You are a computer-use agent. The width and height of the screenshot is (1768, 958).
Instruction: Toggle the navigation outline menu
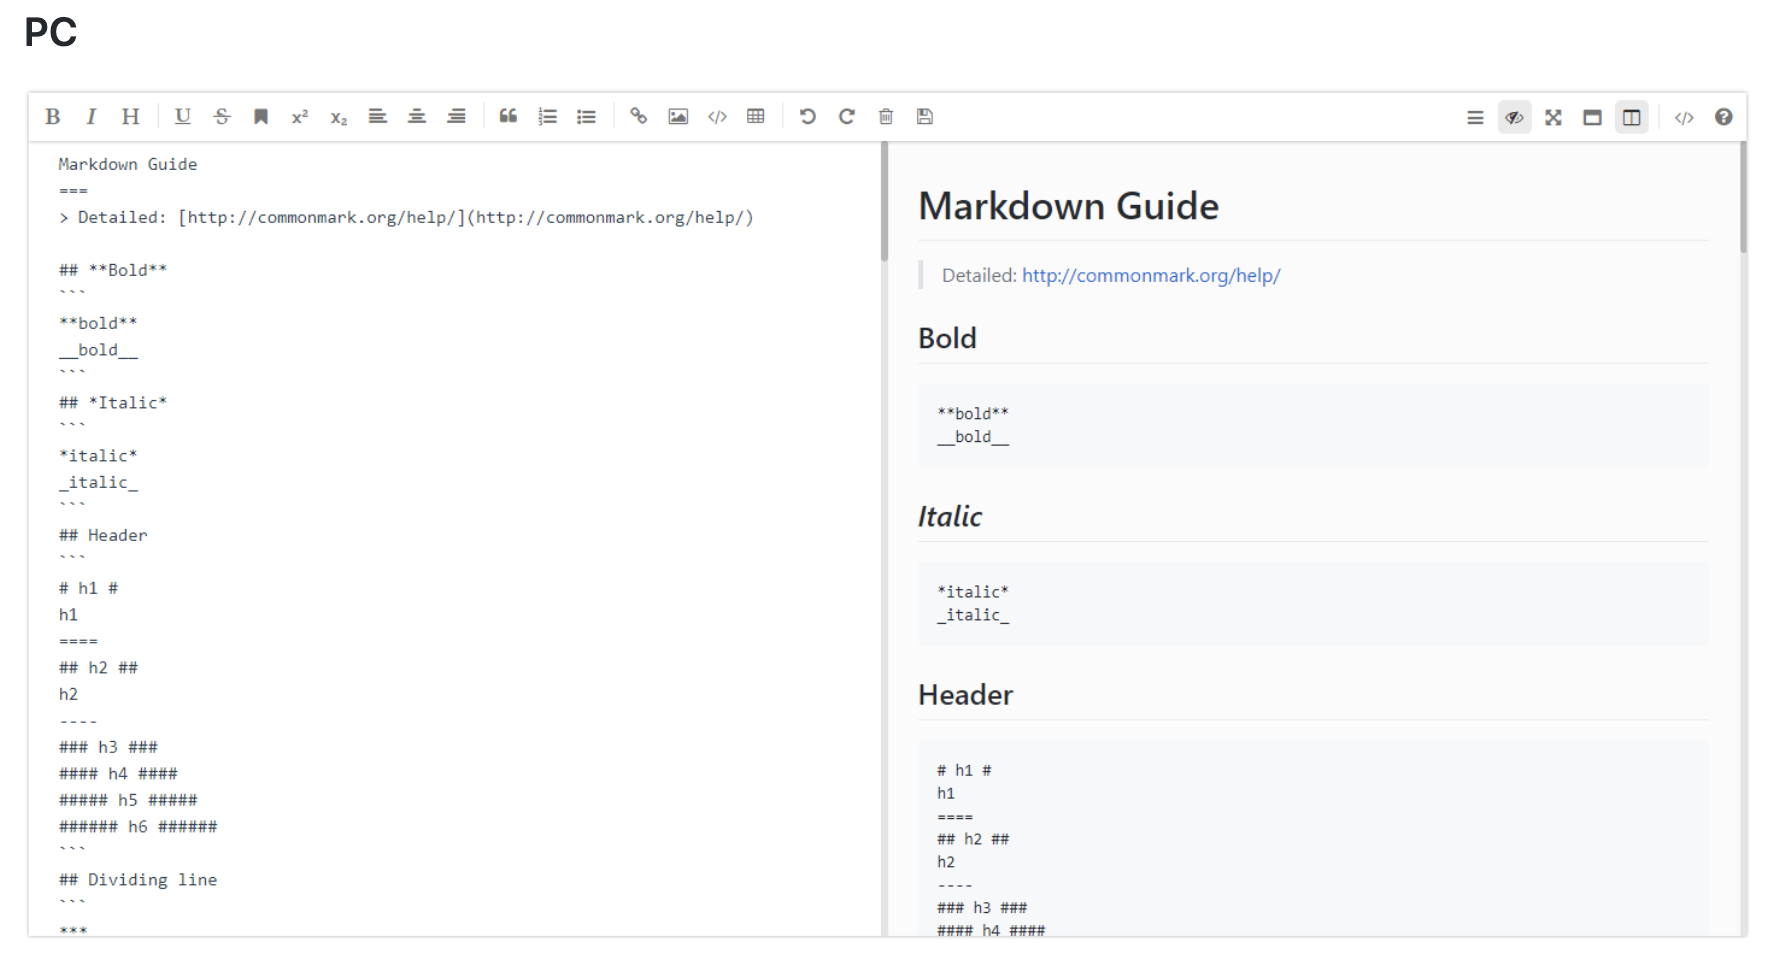[x=1475, y=118]
